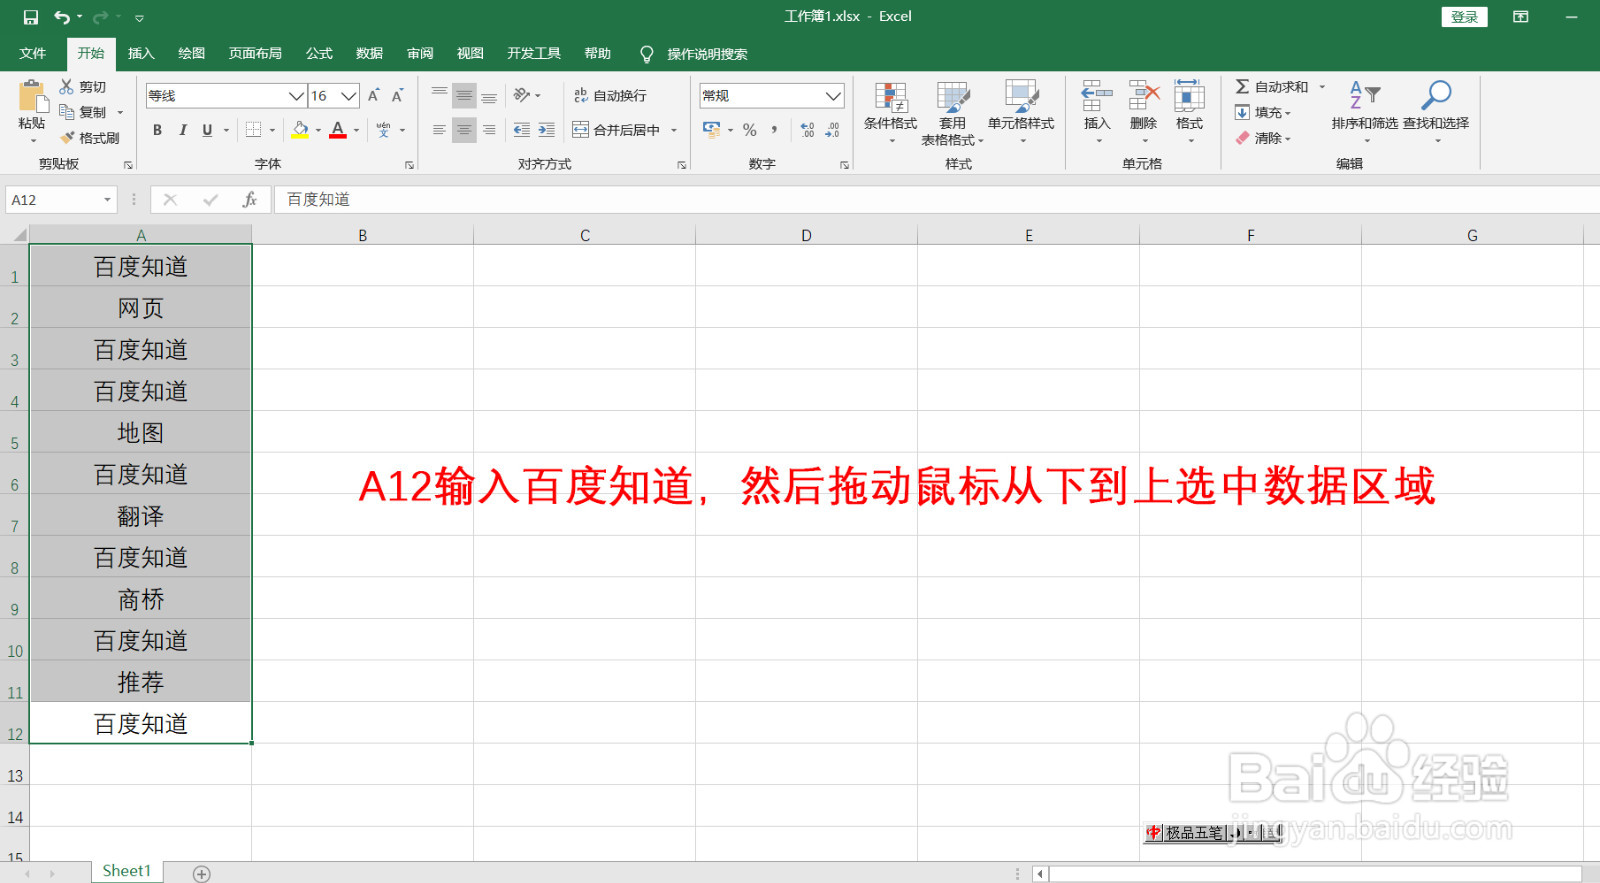
Task: Switch to the 数据 Data tab
Action: (369, 54)
